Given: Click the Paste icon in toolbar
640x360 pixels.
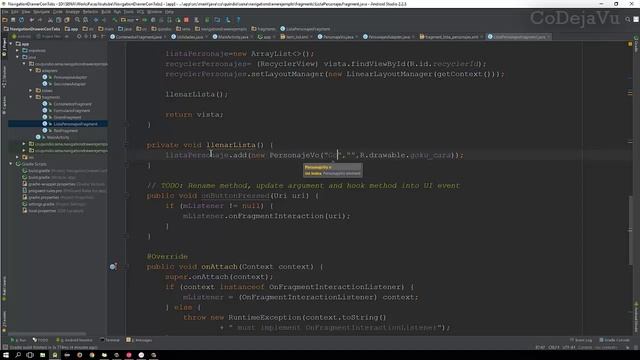Looking at the screenshot, I should (x=67, y=20).
